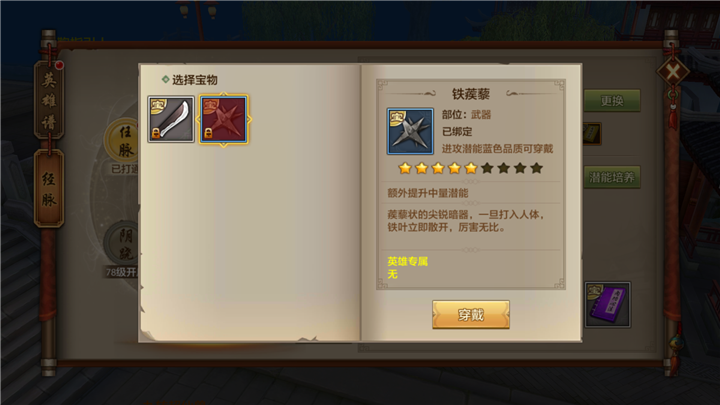
Task: Select the 任脉 meridian node
Action: click(123, 141)
